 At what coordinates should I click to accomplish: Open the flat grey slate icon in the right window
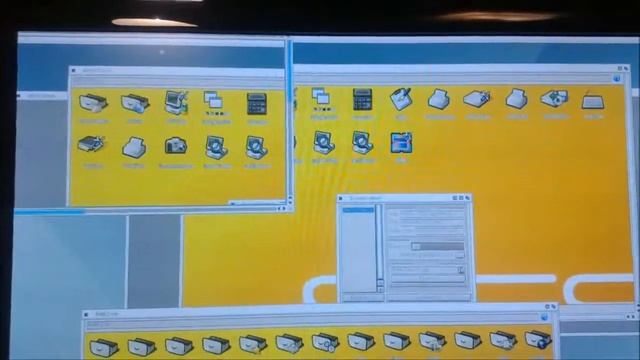593,100
